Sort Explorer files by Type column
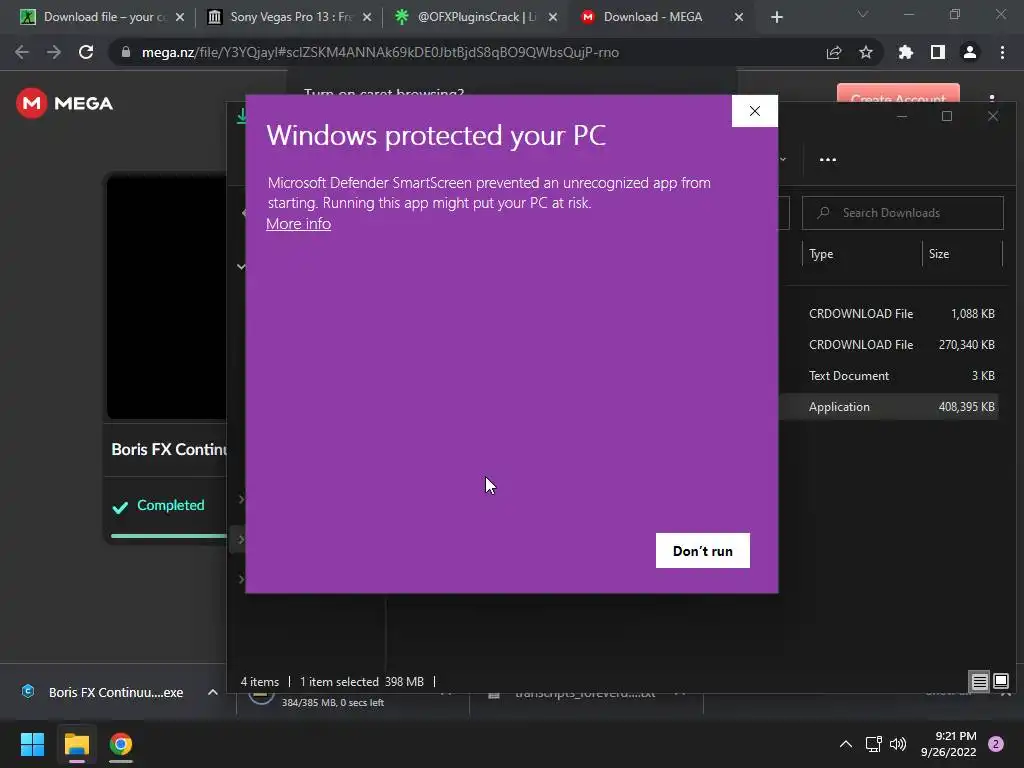1024x768 pixels. point(861,254)
